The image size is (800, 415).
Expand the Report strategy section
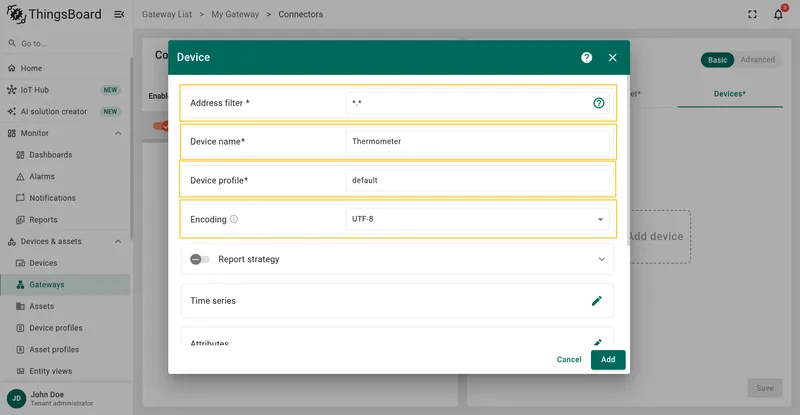point(602,259)
